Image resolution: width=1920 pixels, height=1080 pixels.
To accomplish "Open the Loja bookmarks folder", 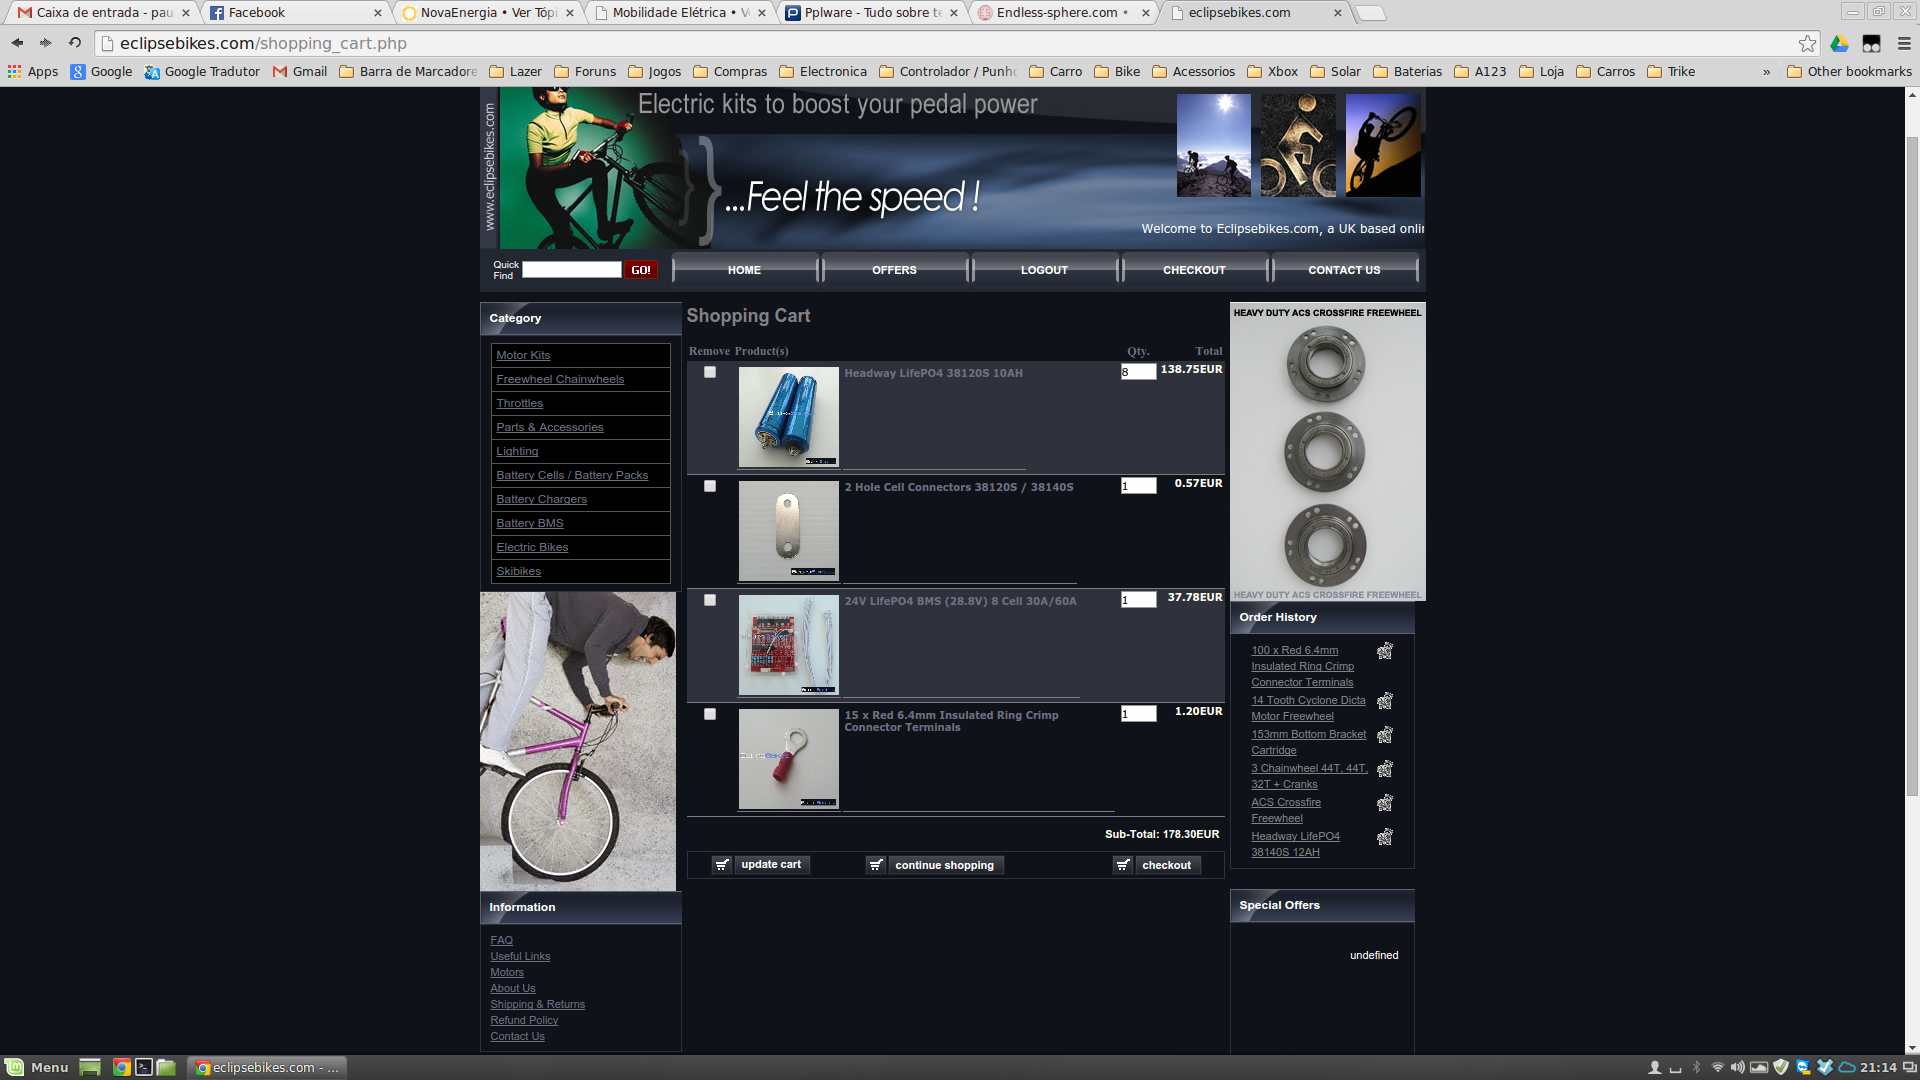I will point(1541,72).
